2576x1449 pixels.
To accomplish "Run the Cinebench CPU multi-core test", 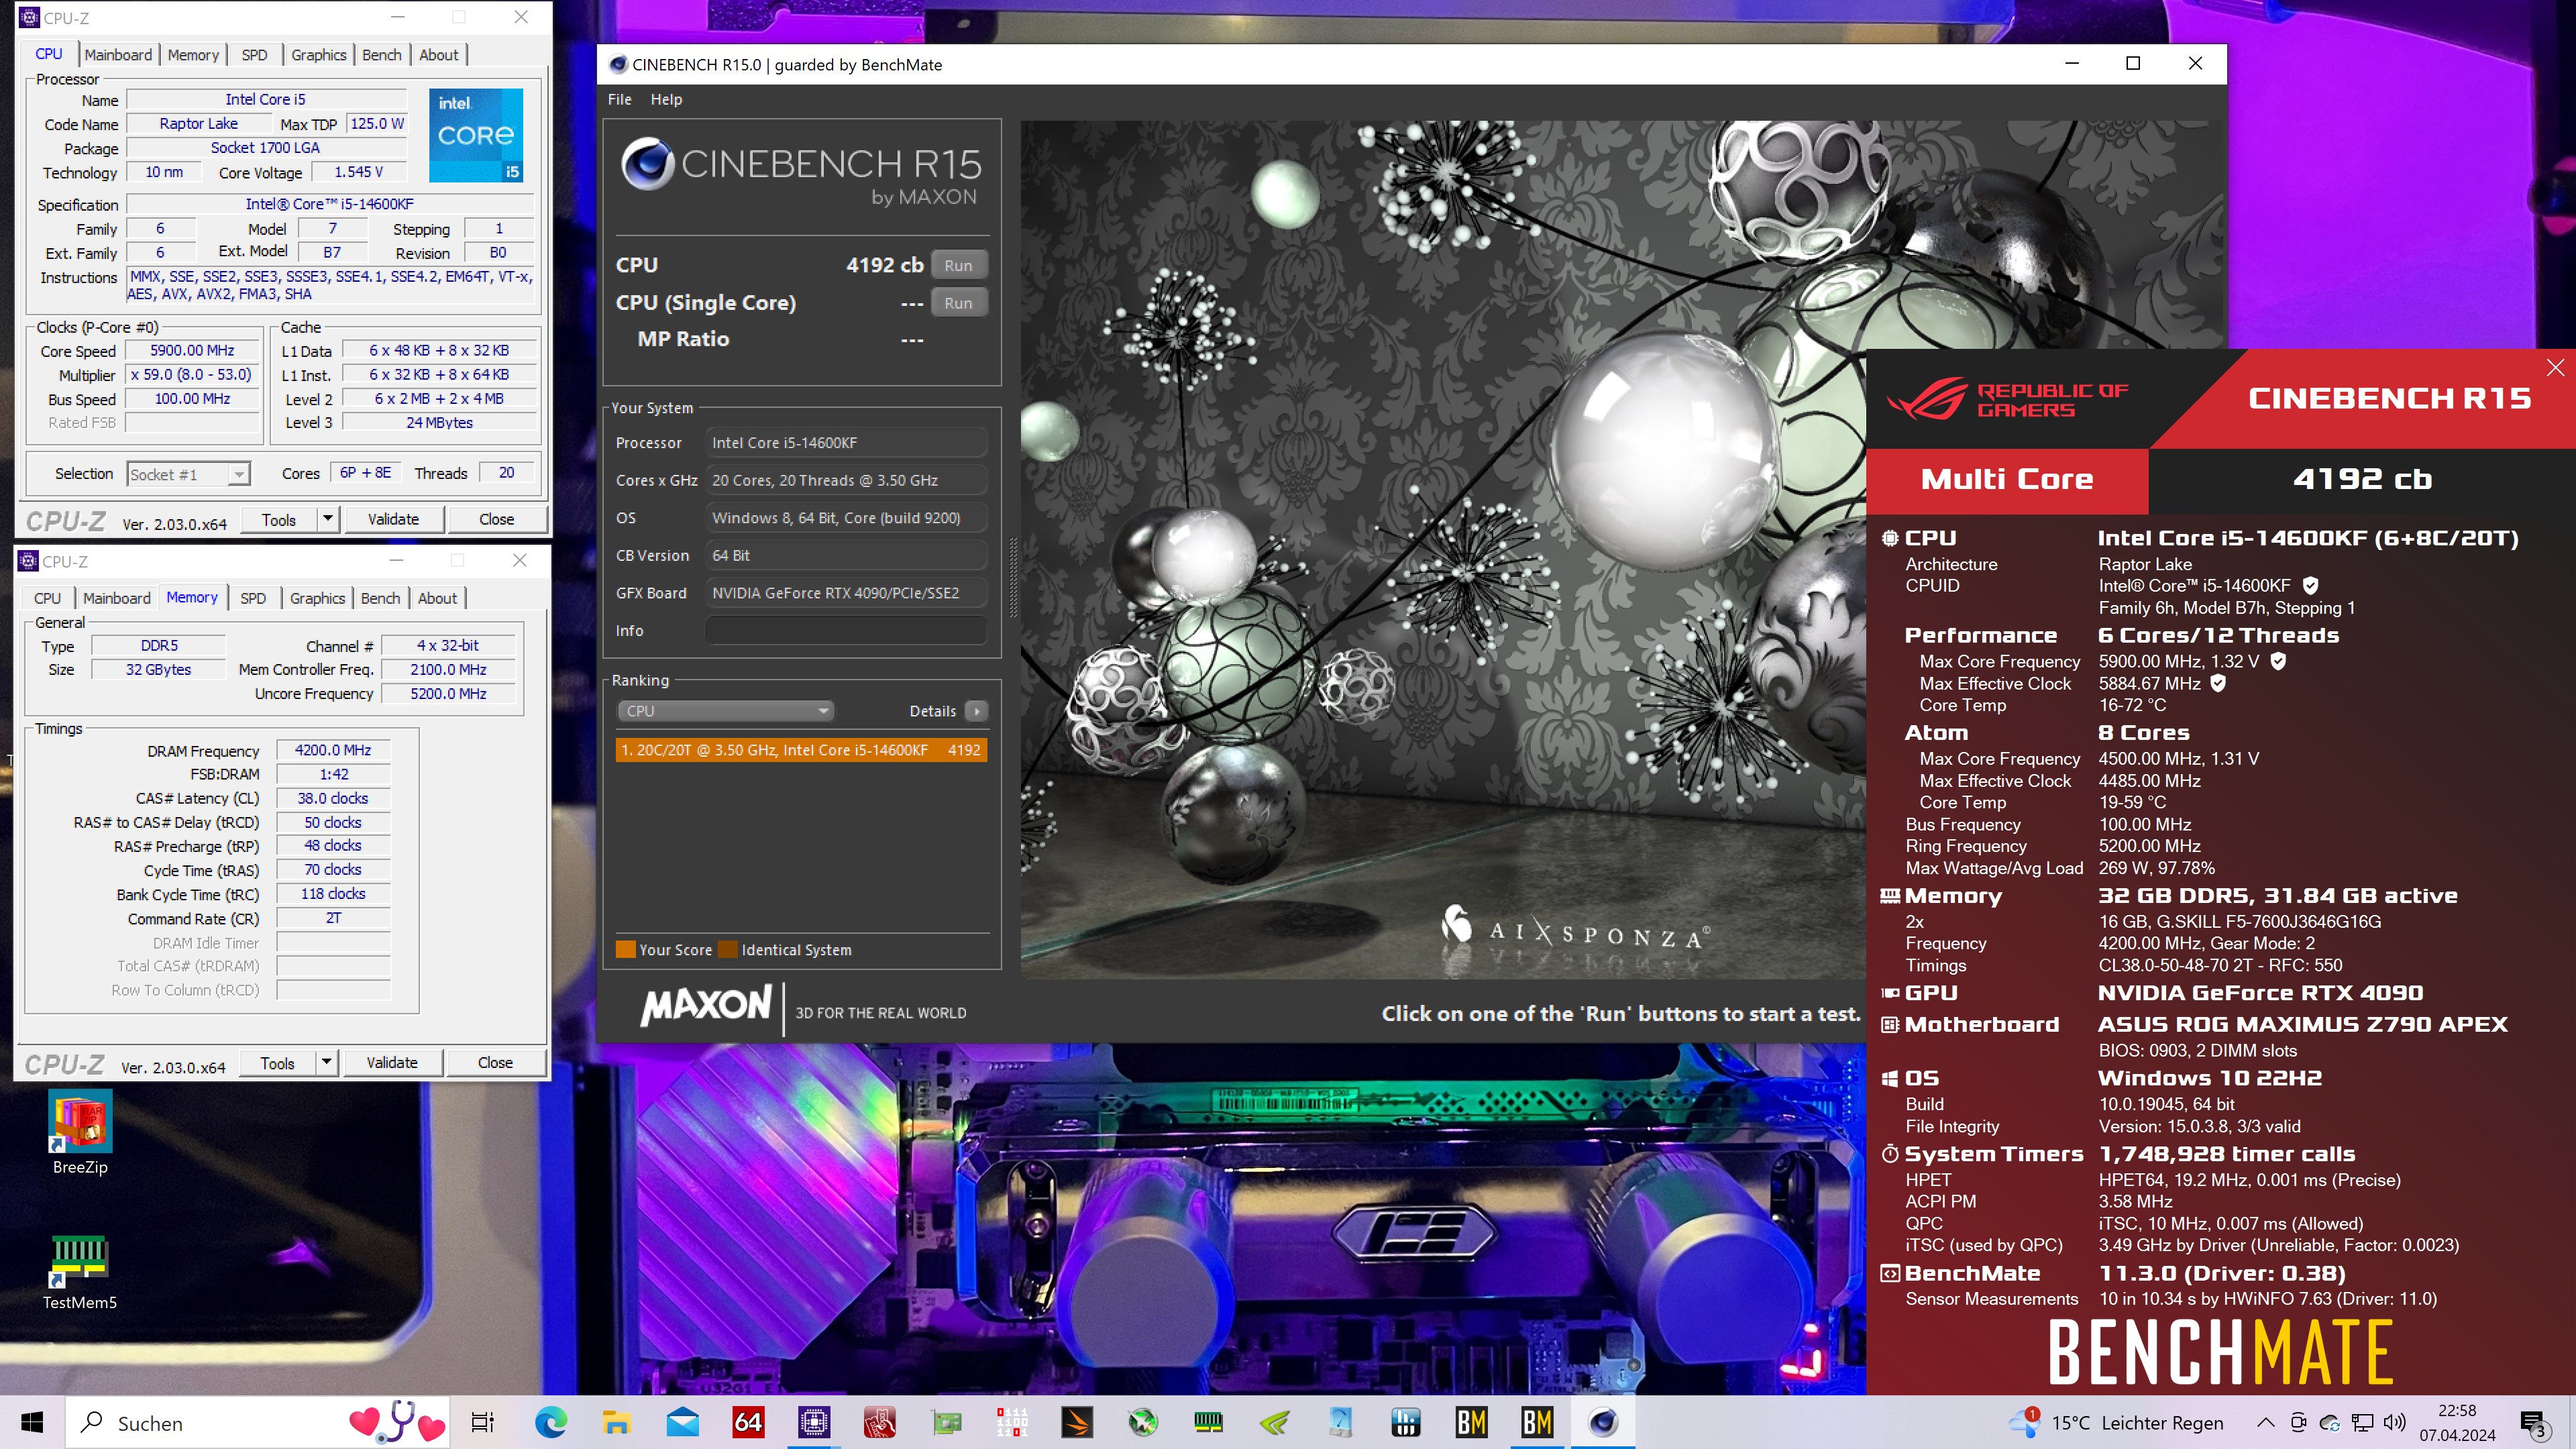I will click(x=958, y=265).
